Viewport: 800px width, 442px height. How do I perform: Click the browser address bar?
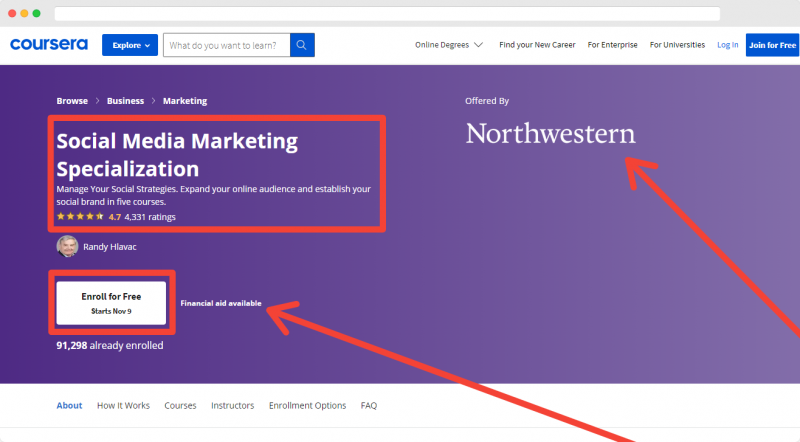click(387, 13)
